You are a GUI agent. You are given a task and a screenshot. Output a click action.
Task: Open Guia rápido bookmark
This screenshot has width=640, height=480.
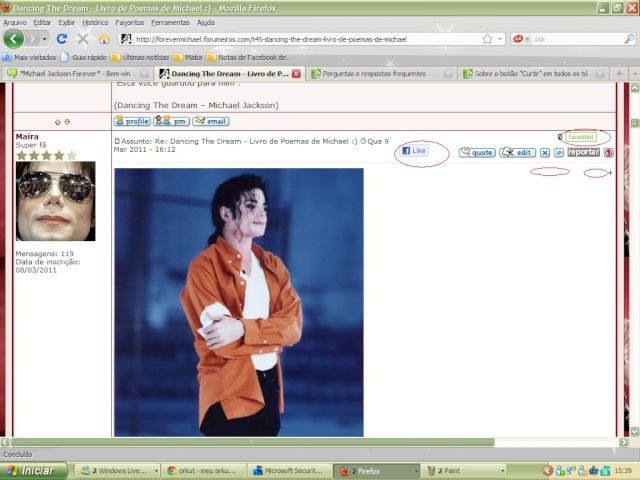(x=83, y=57)
